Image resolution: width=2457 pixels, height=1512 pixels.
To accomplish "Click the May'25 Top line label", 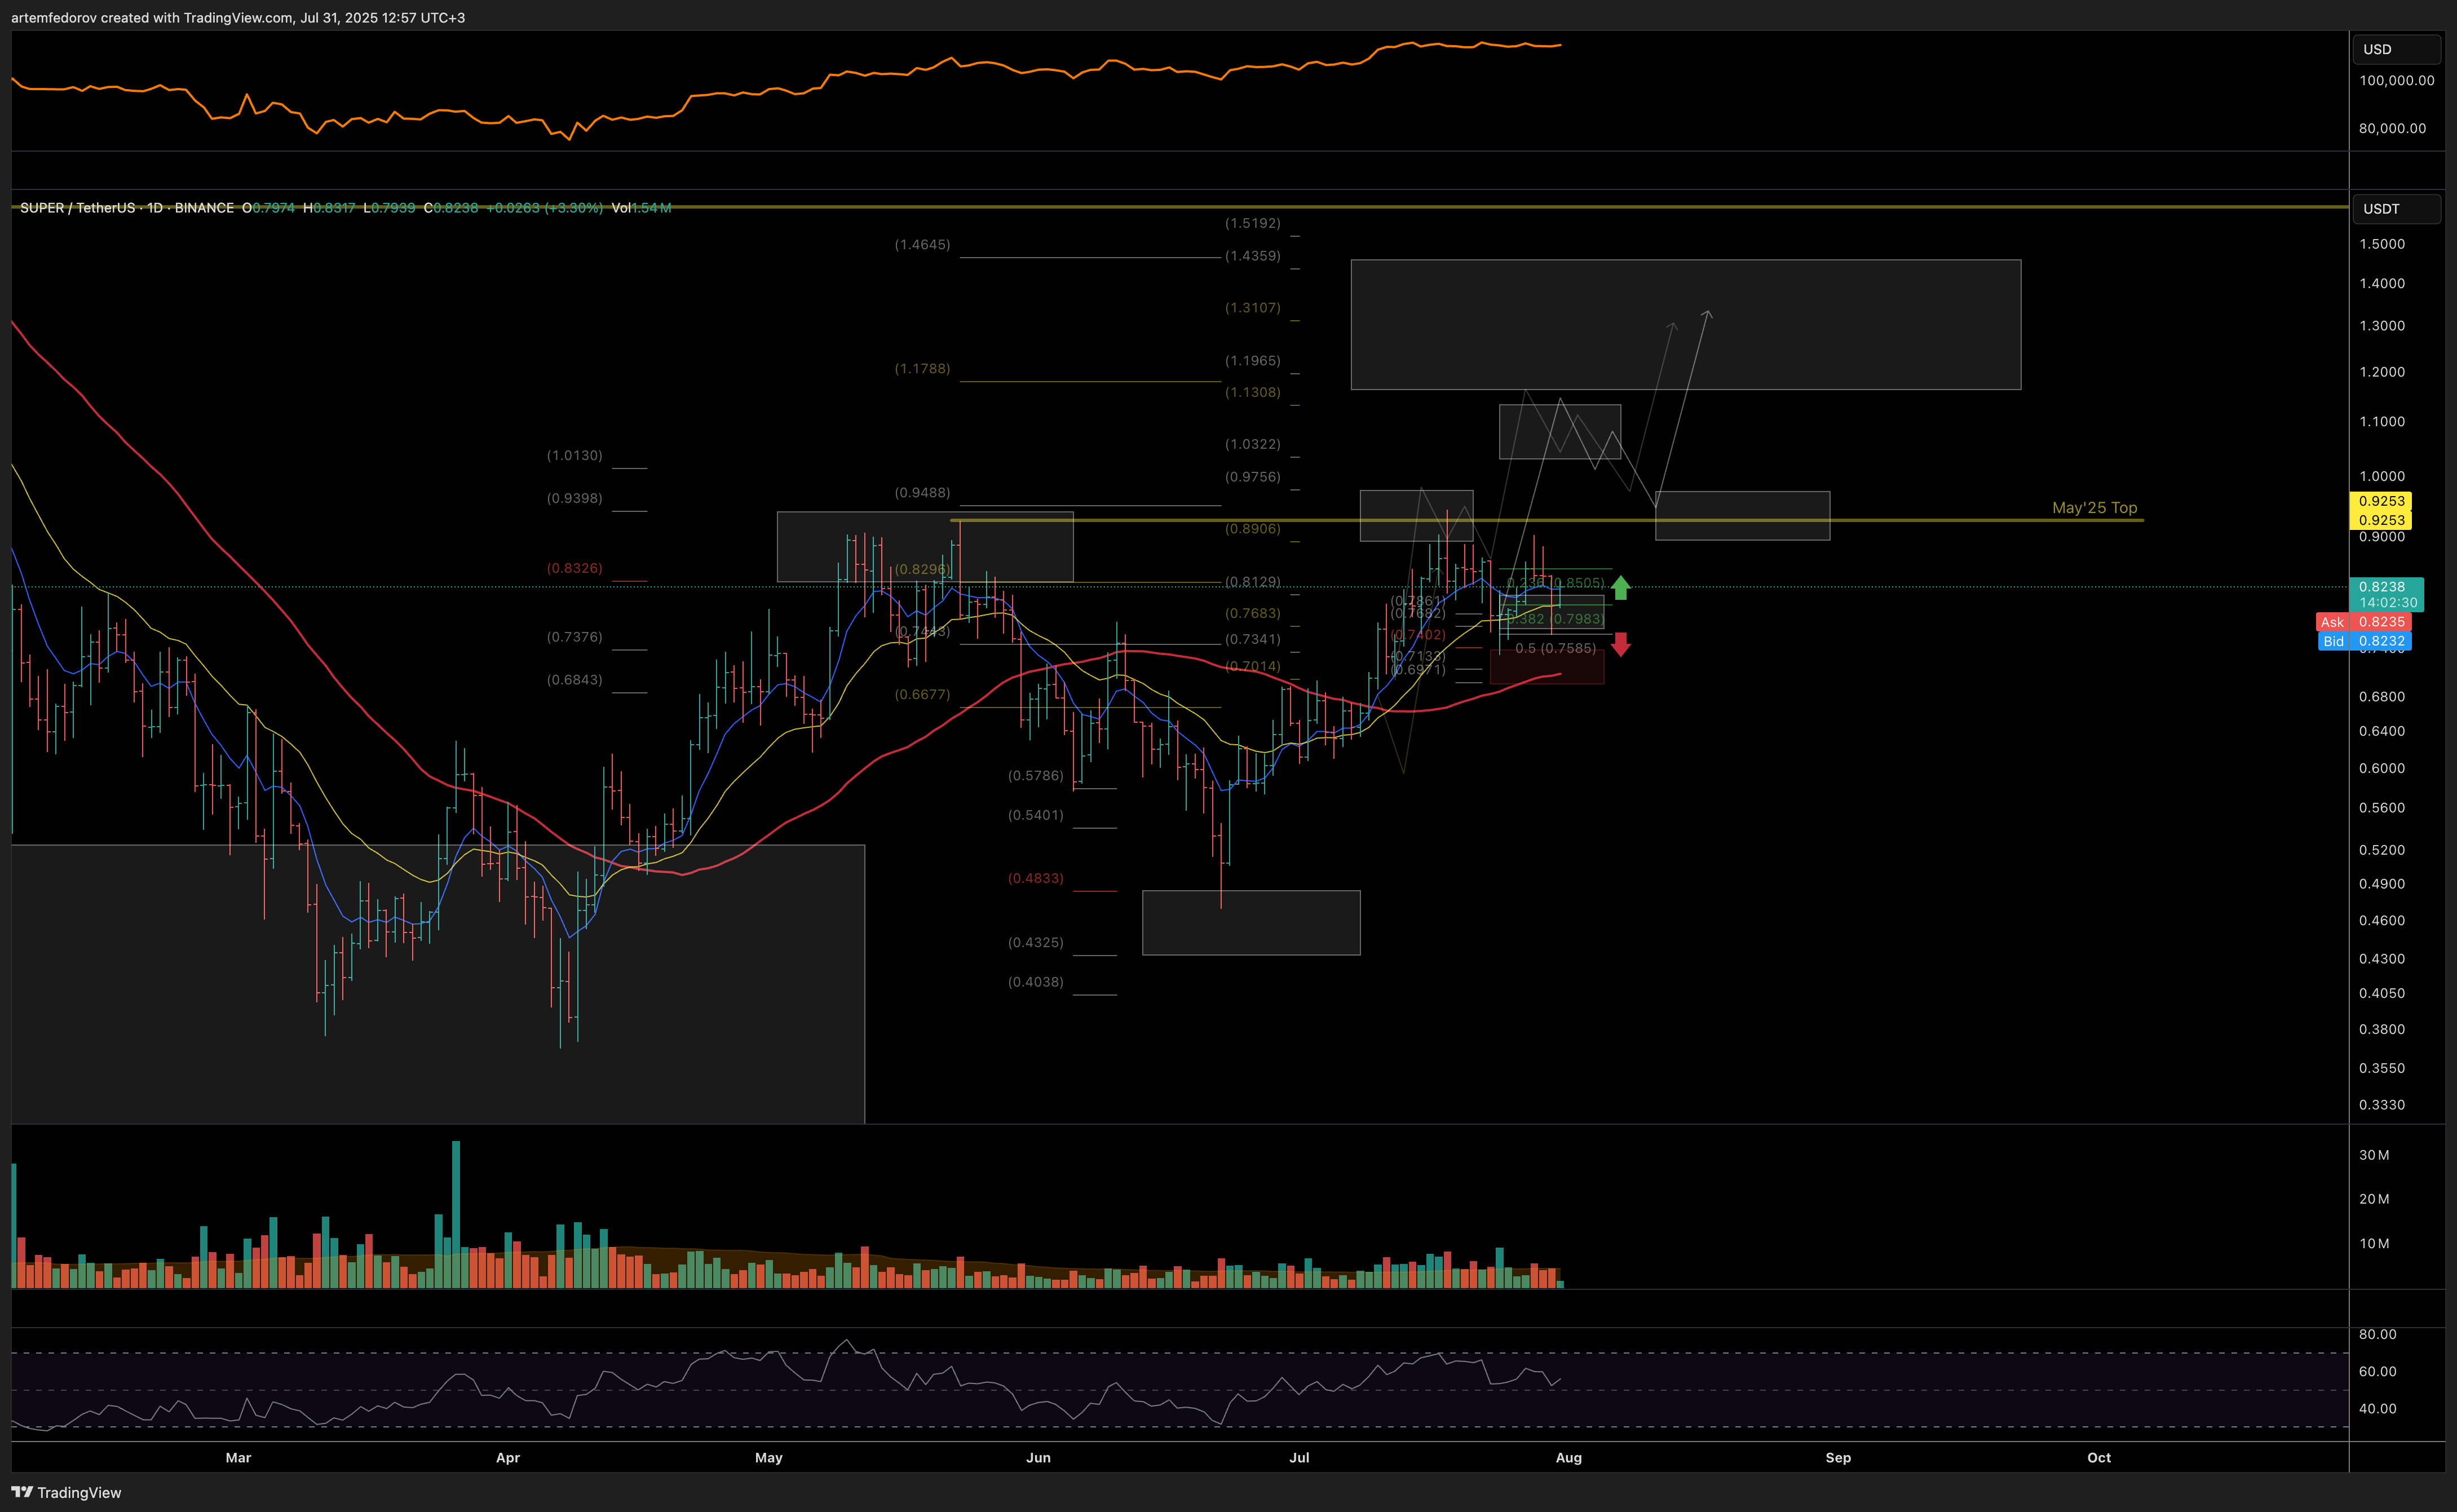I will point(2094,507).
